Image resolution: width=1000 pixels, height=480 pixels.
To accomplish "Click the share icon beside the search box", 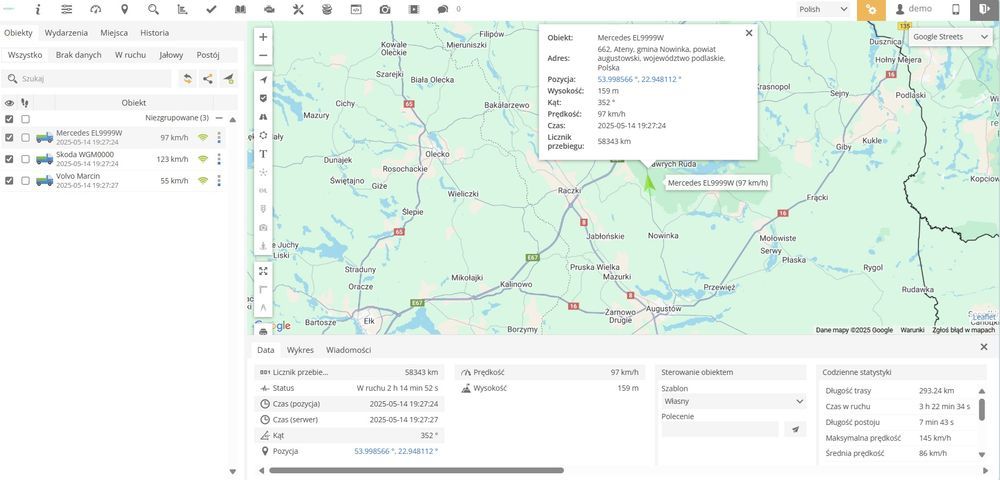I will pos(208,79).
